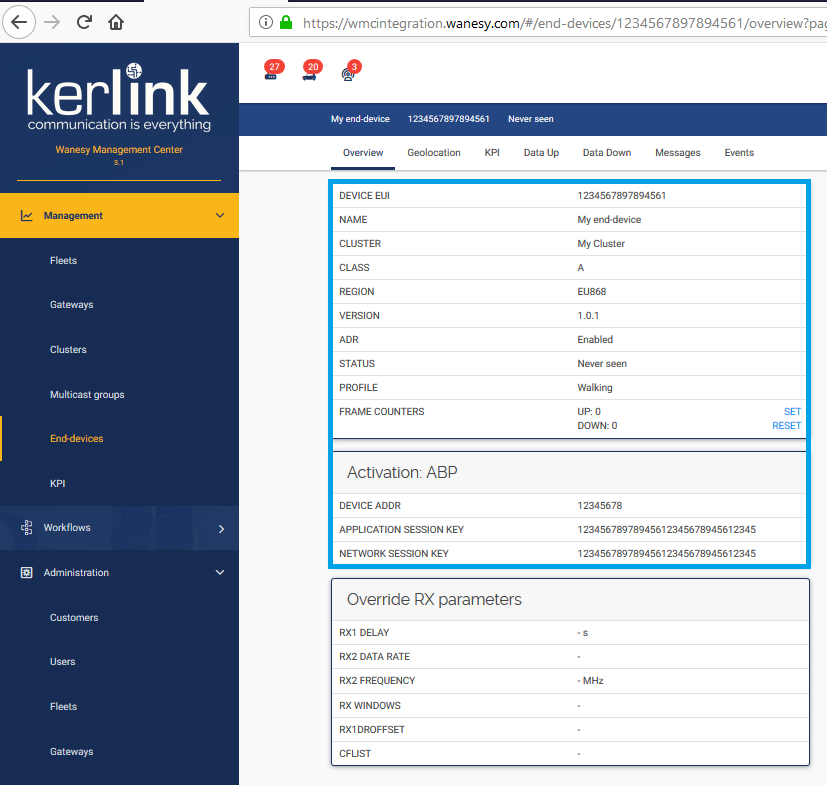Viewport: 827px width, 785px height.
Task: Click the Management chart icon in sidebar
Action: (x=27, y=216)
